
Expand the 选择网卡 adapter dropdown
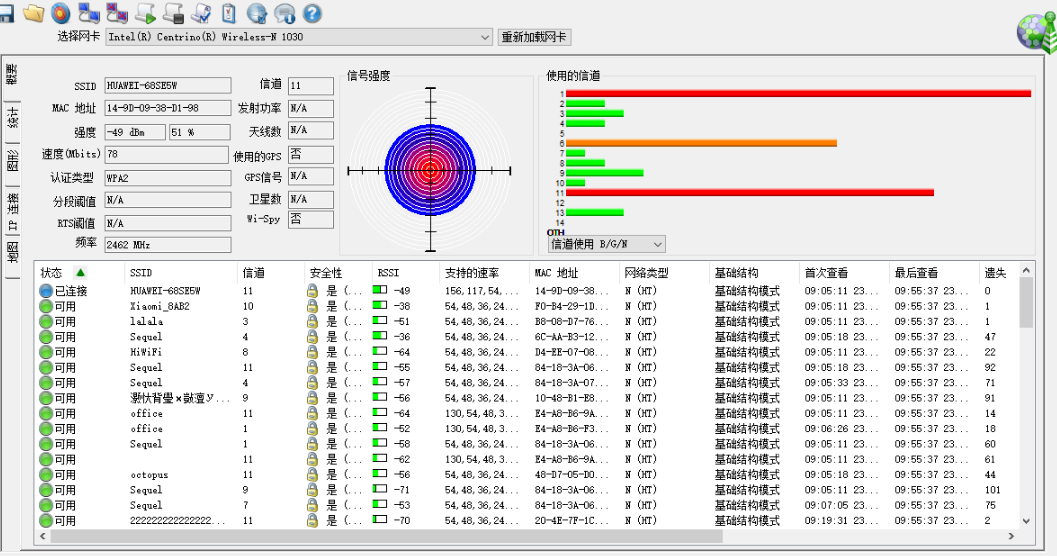point(485,37)
